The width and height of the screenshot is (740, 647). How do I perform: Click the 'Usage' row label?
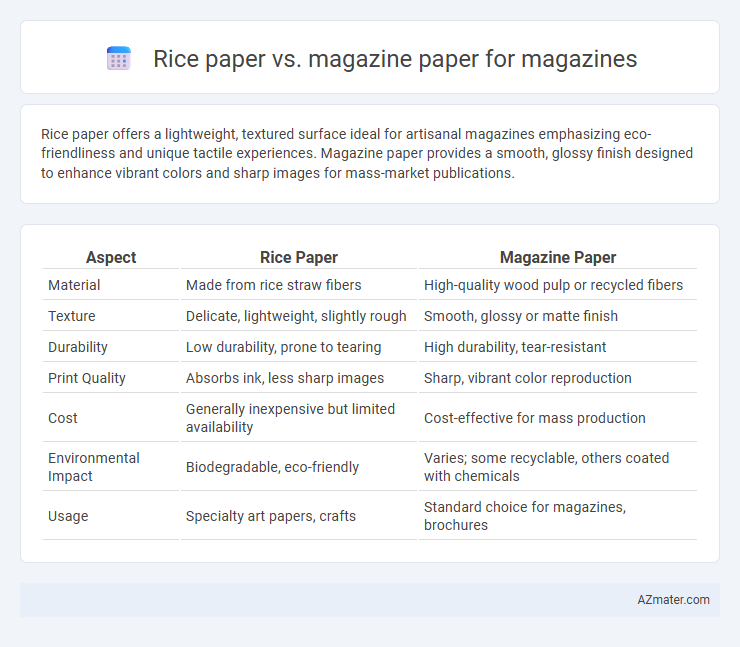[68, 516]
